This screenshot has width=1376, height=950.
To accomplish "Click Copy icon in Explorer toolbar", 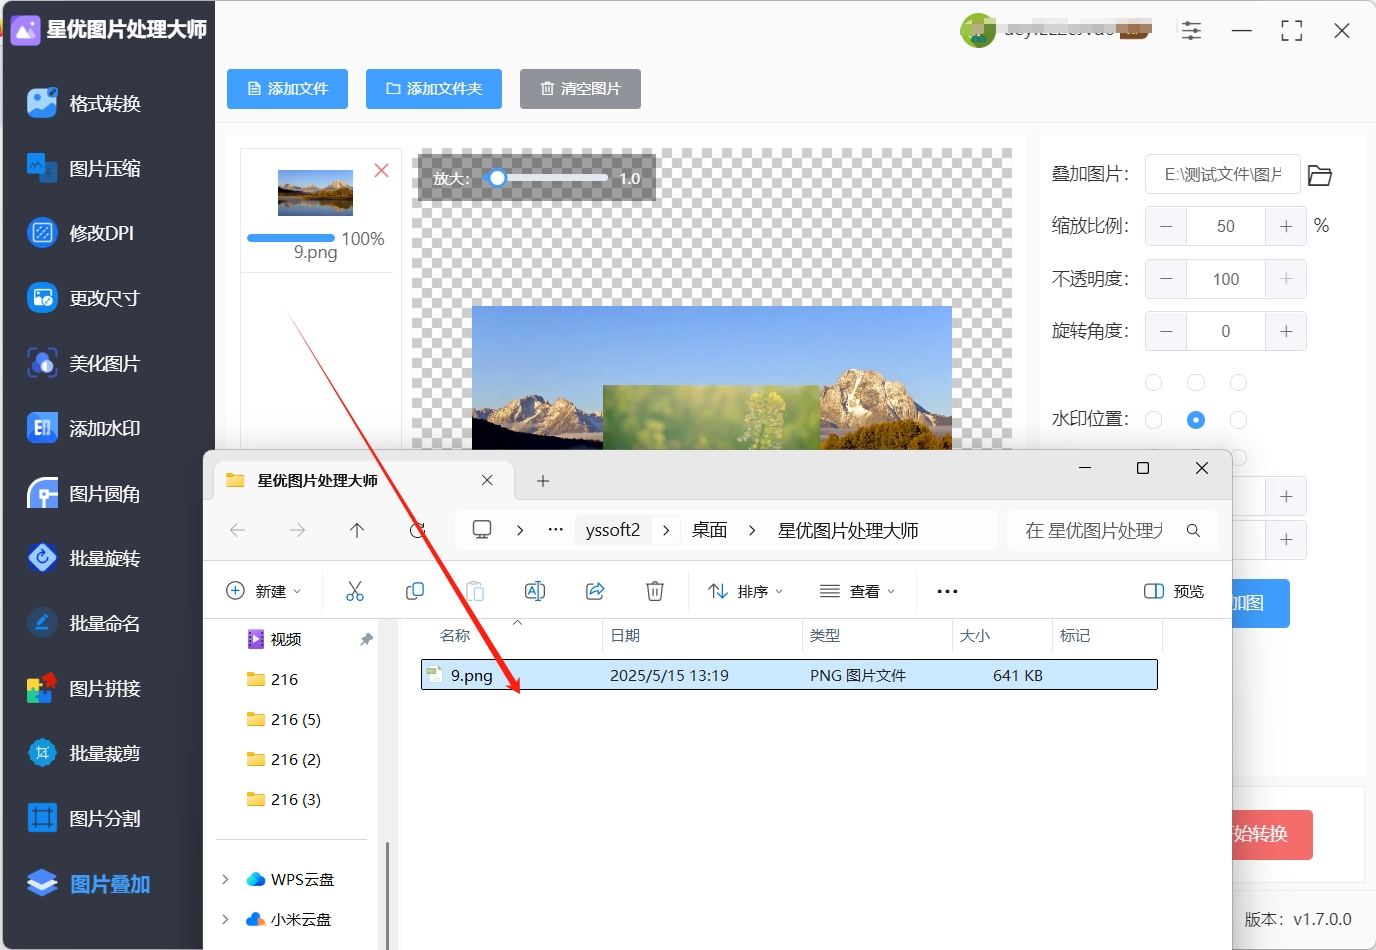I will coord(415,591).
